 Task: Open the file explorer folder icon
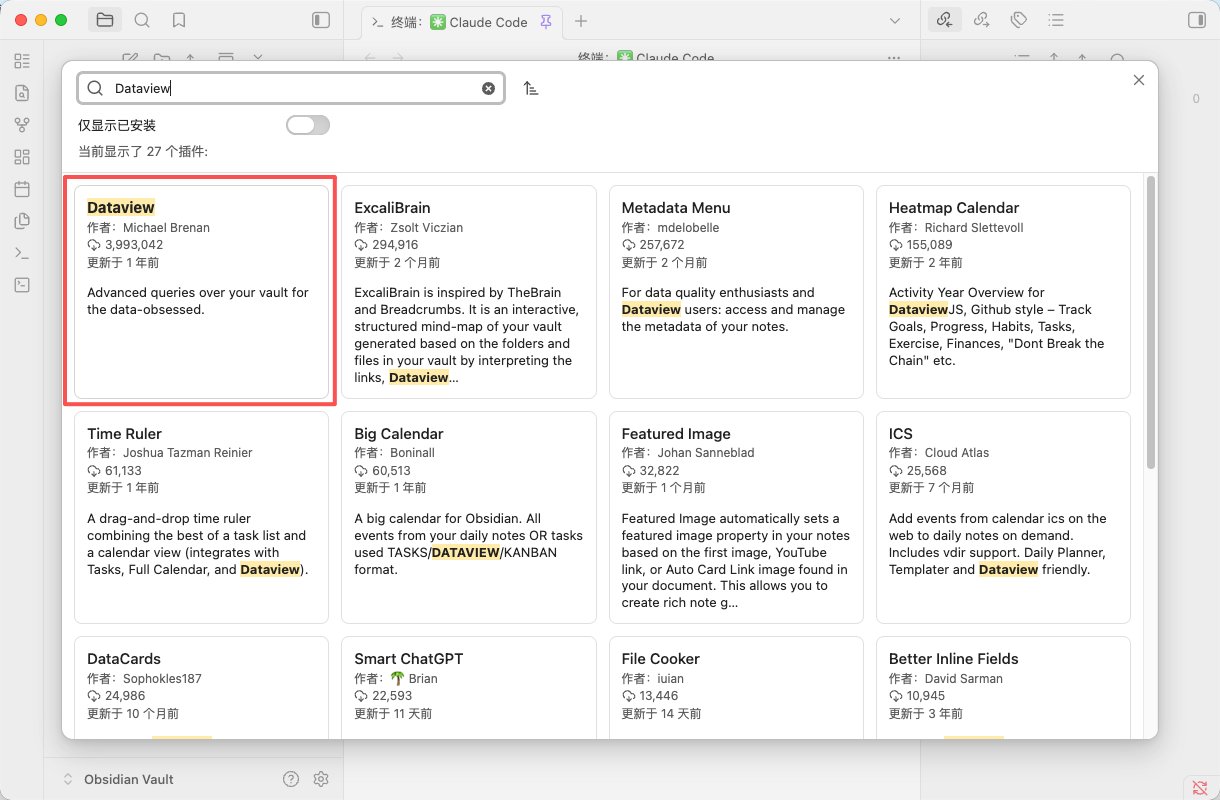pyautogui.click(x=105, y=20)
